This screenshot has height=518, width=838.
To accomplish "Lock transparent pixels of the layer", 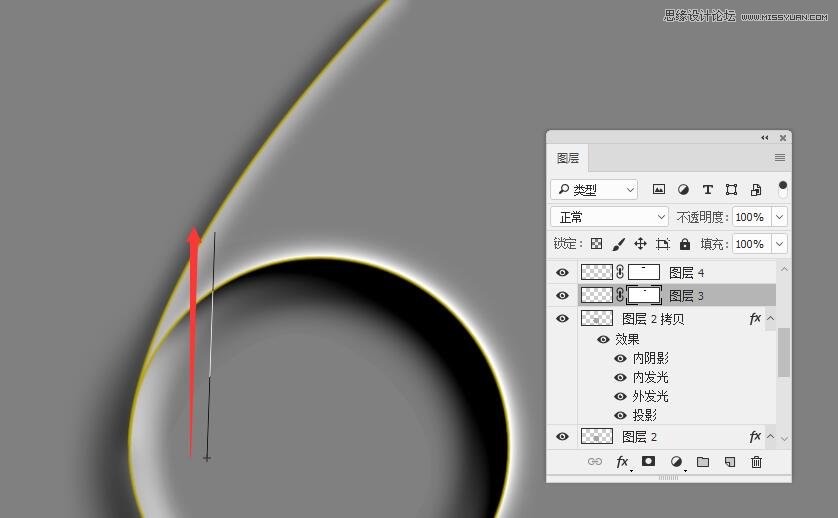I will click(596, 244).
